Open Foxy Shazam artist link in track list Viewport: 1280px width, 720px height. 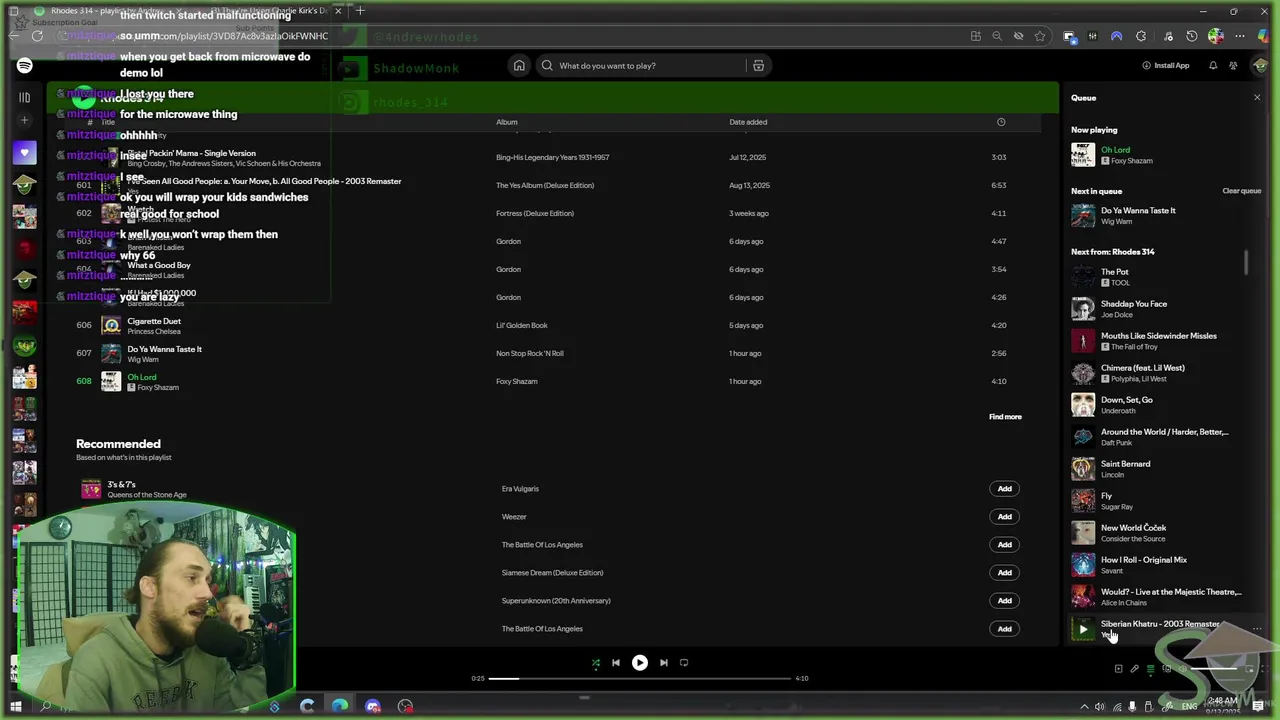coord(158,388)
